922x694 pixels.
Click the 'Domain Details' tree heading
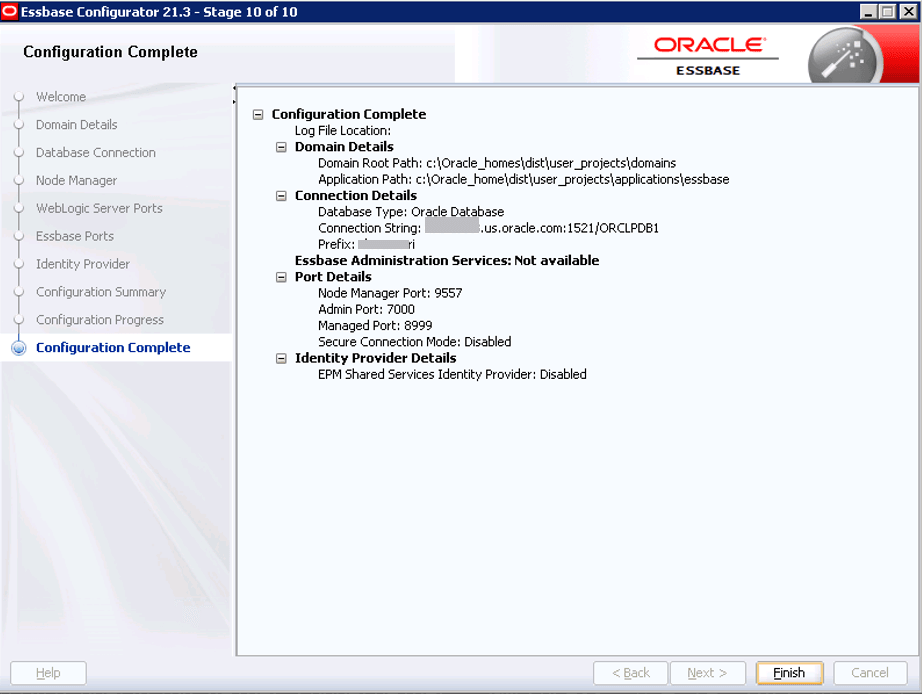[344, 147]
